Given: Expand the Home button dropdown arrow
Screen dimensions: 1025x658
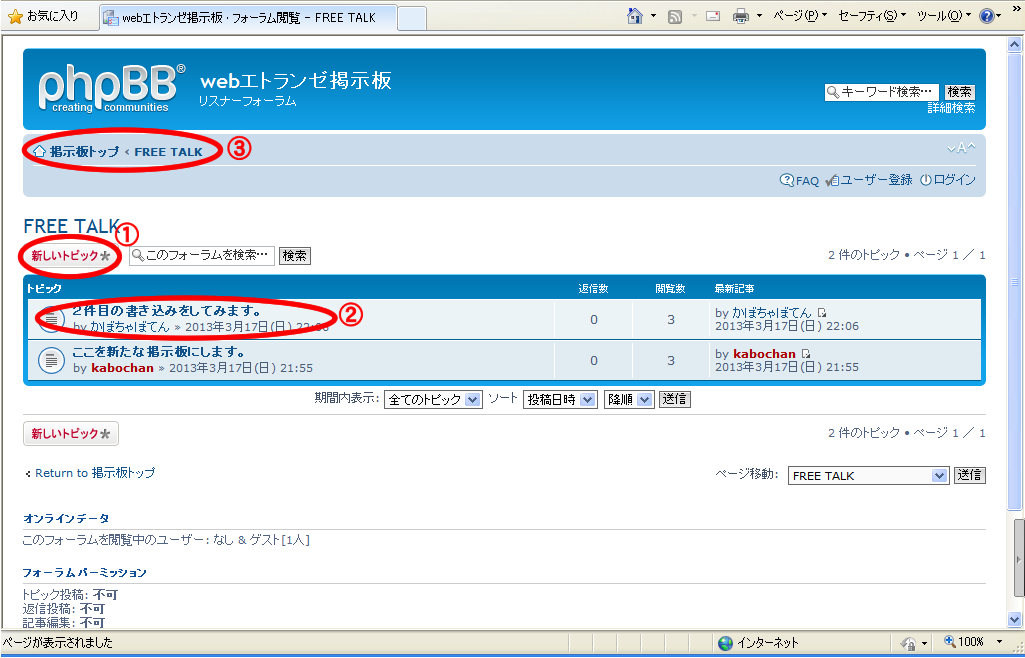Looking at the screenshot, I should pos(653,16).
